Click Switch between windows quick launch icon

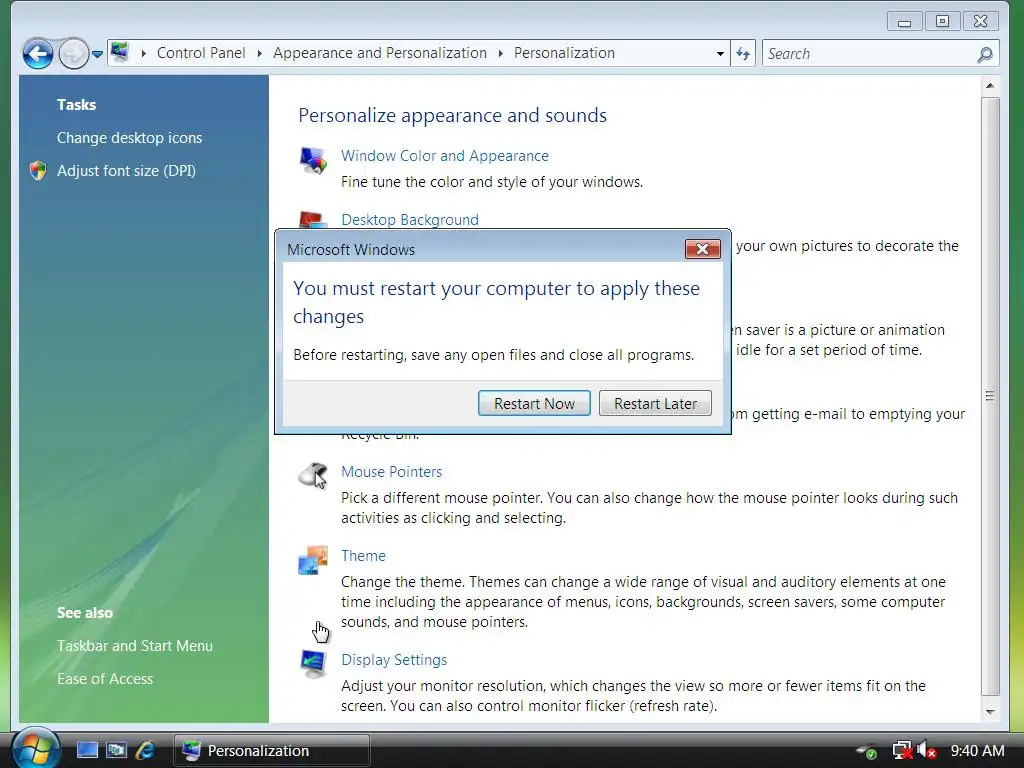point(116,750)
